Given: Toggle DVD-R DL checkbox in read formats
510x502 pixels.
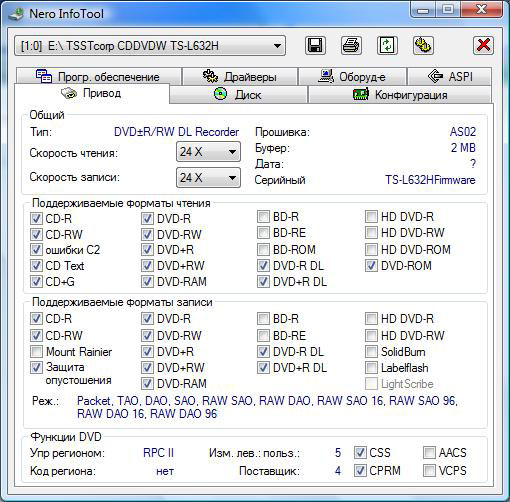Looking at the screenshot, I should 263,266.
